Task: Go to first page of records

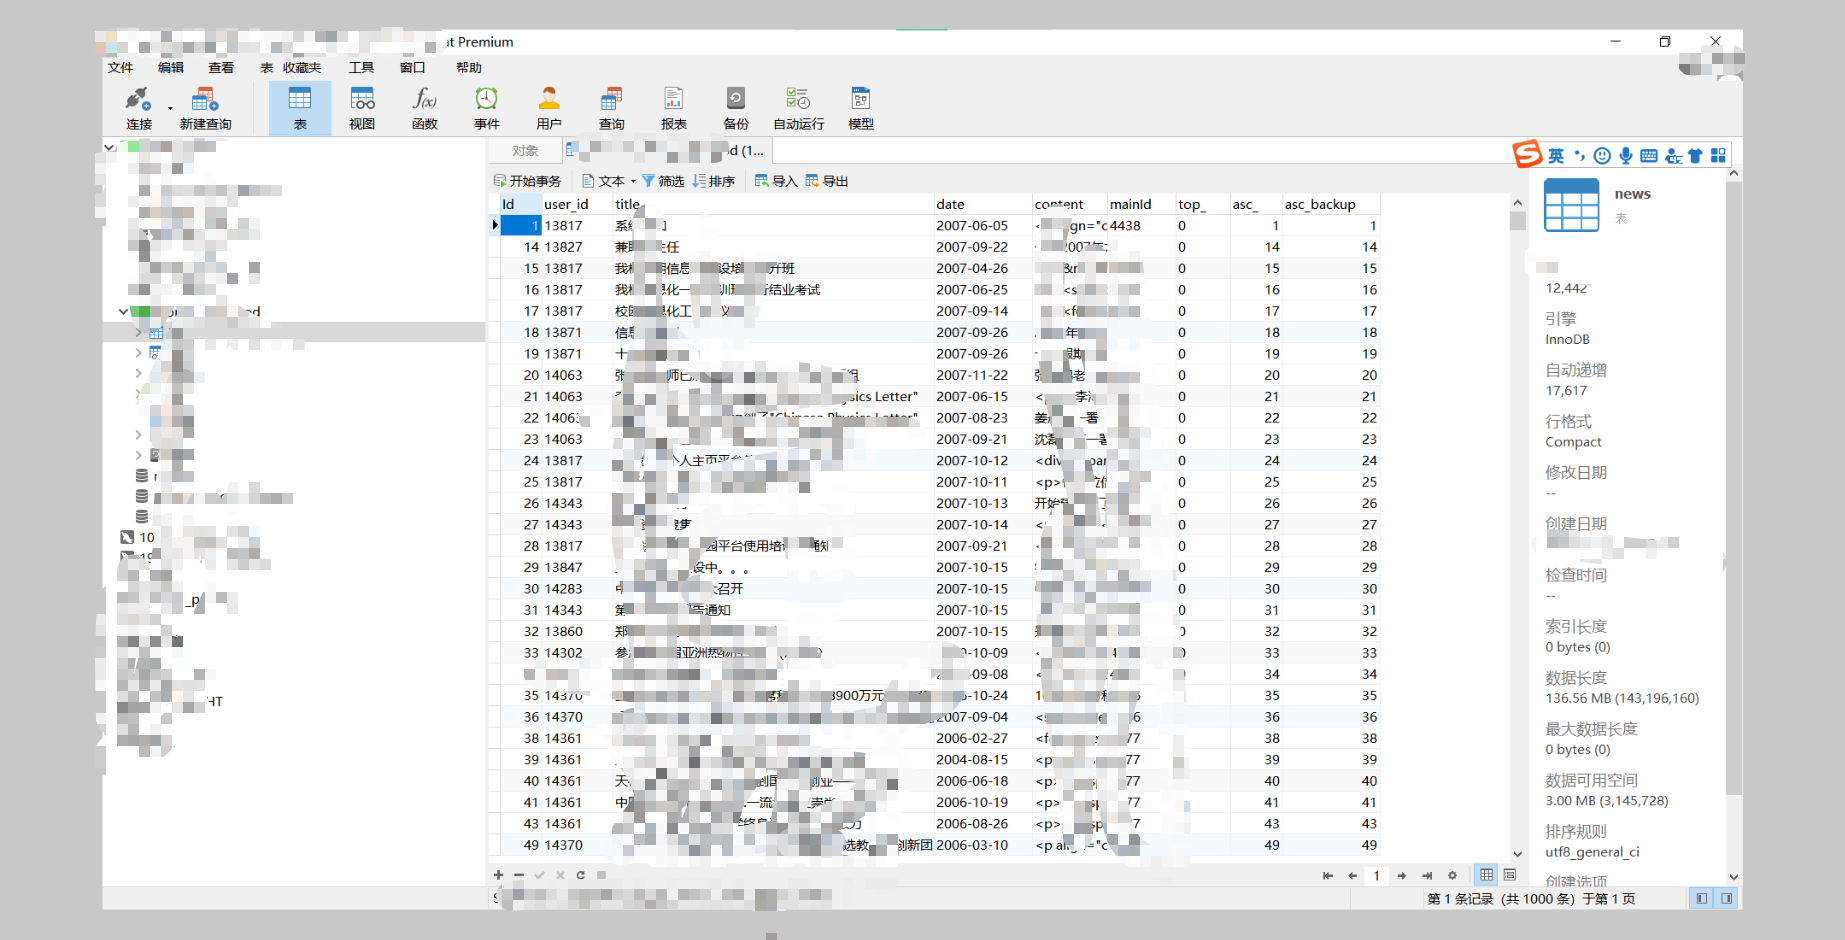Action: pyautogui.click(x=1328, y=876)
